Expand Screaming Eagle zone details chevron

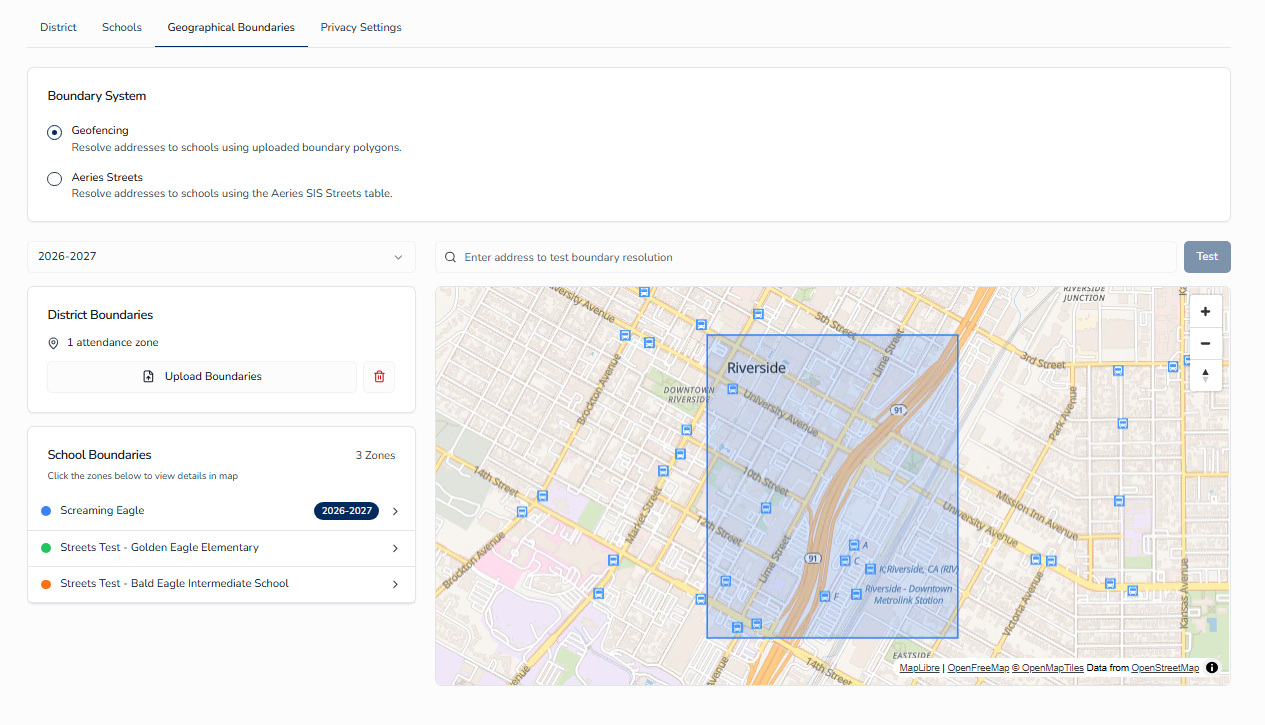click(395, 511)
